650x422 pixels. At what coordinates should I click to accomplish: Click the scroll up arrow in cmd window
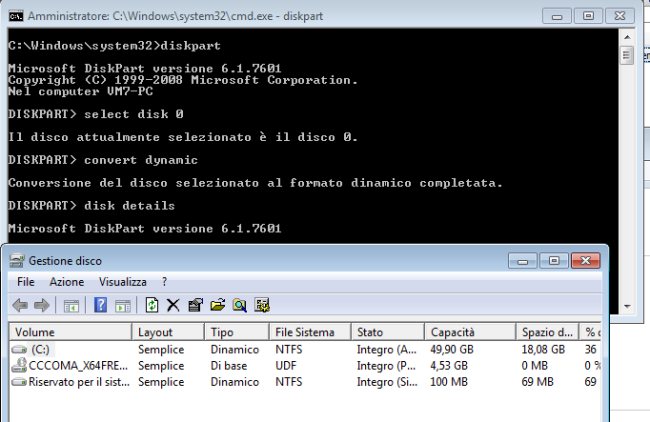click(x=627, y=37)
